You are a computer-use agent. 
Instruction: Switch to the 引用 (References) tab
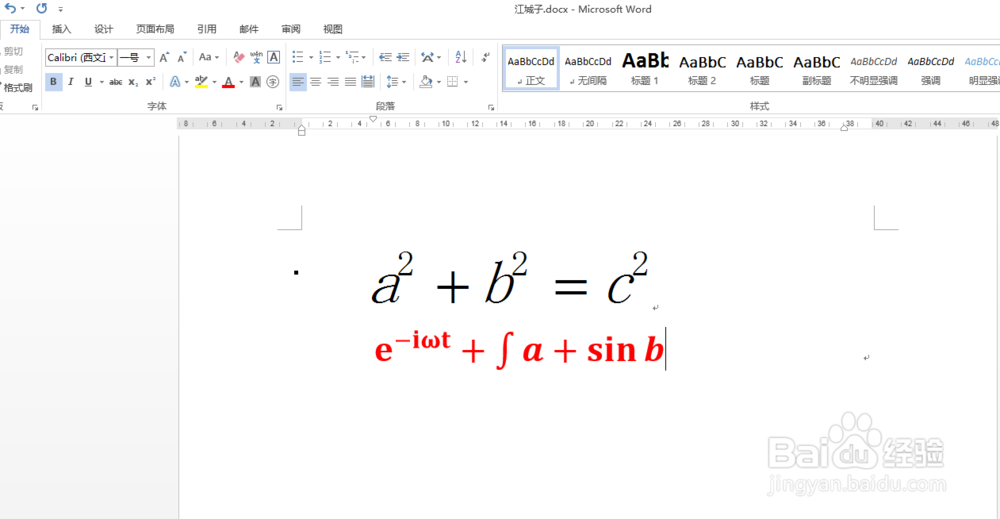coord(207,29)
